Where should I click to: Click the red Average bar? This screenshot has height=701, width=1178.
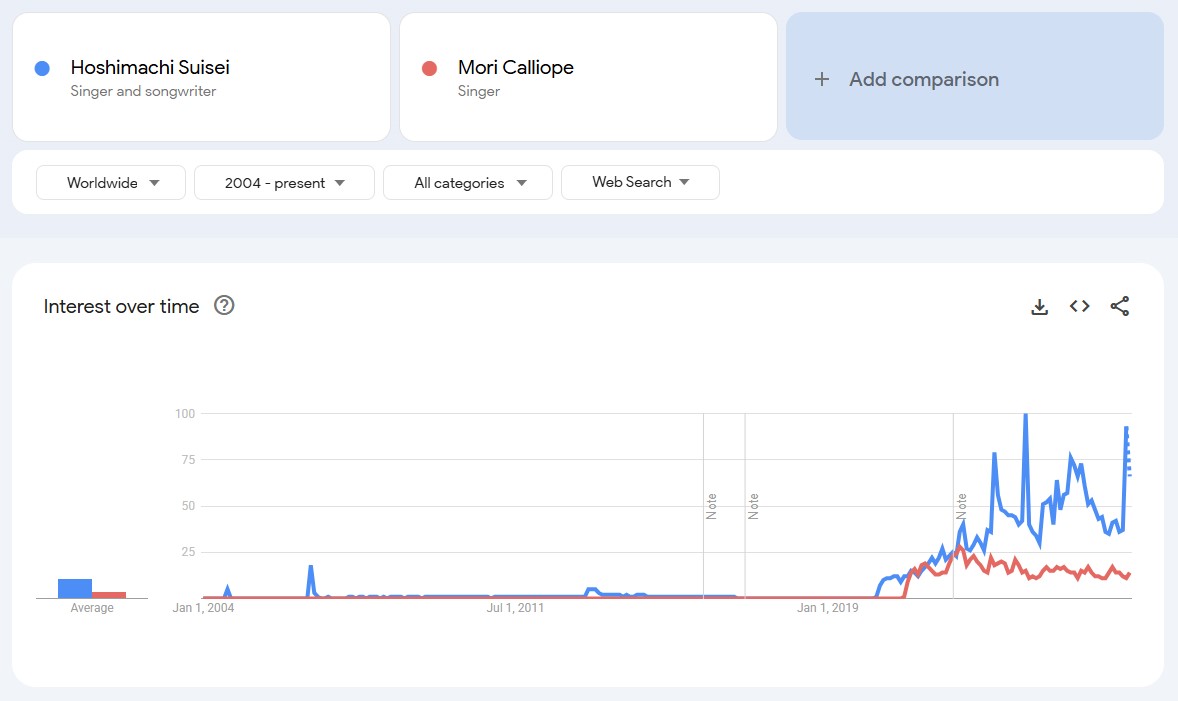click(109, 595)
